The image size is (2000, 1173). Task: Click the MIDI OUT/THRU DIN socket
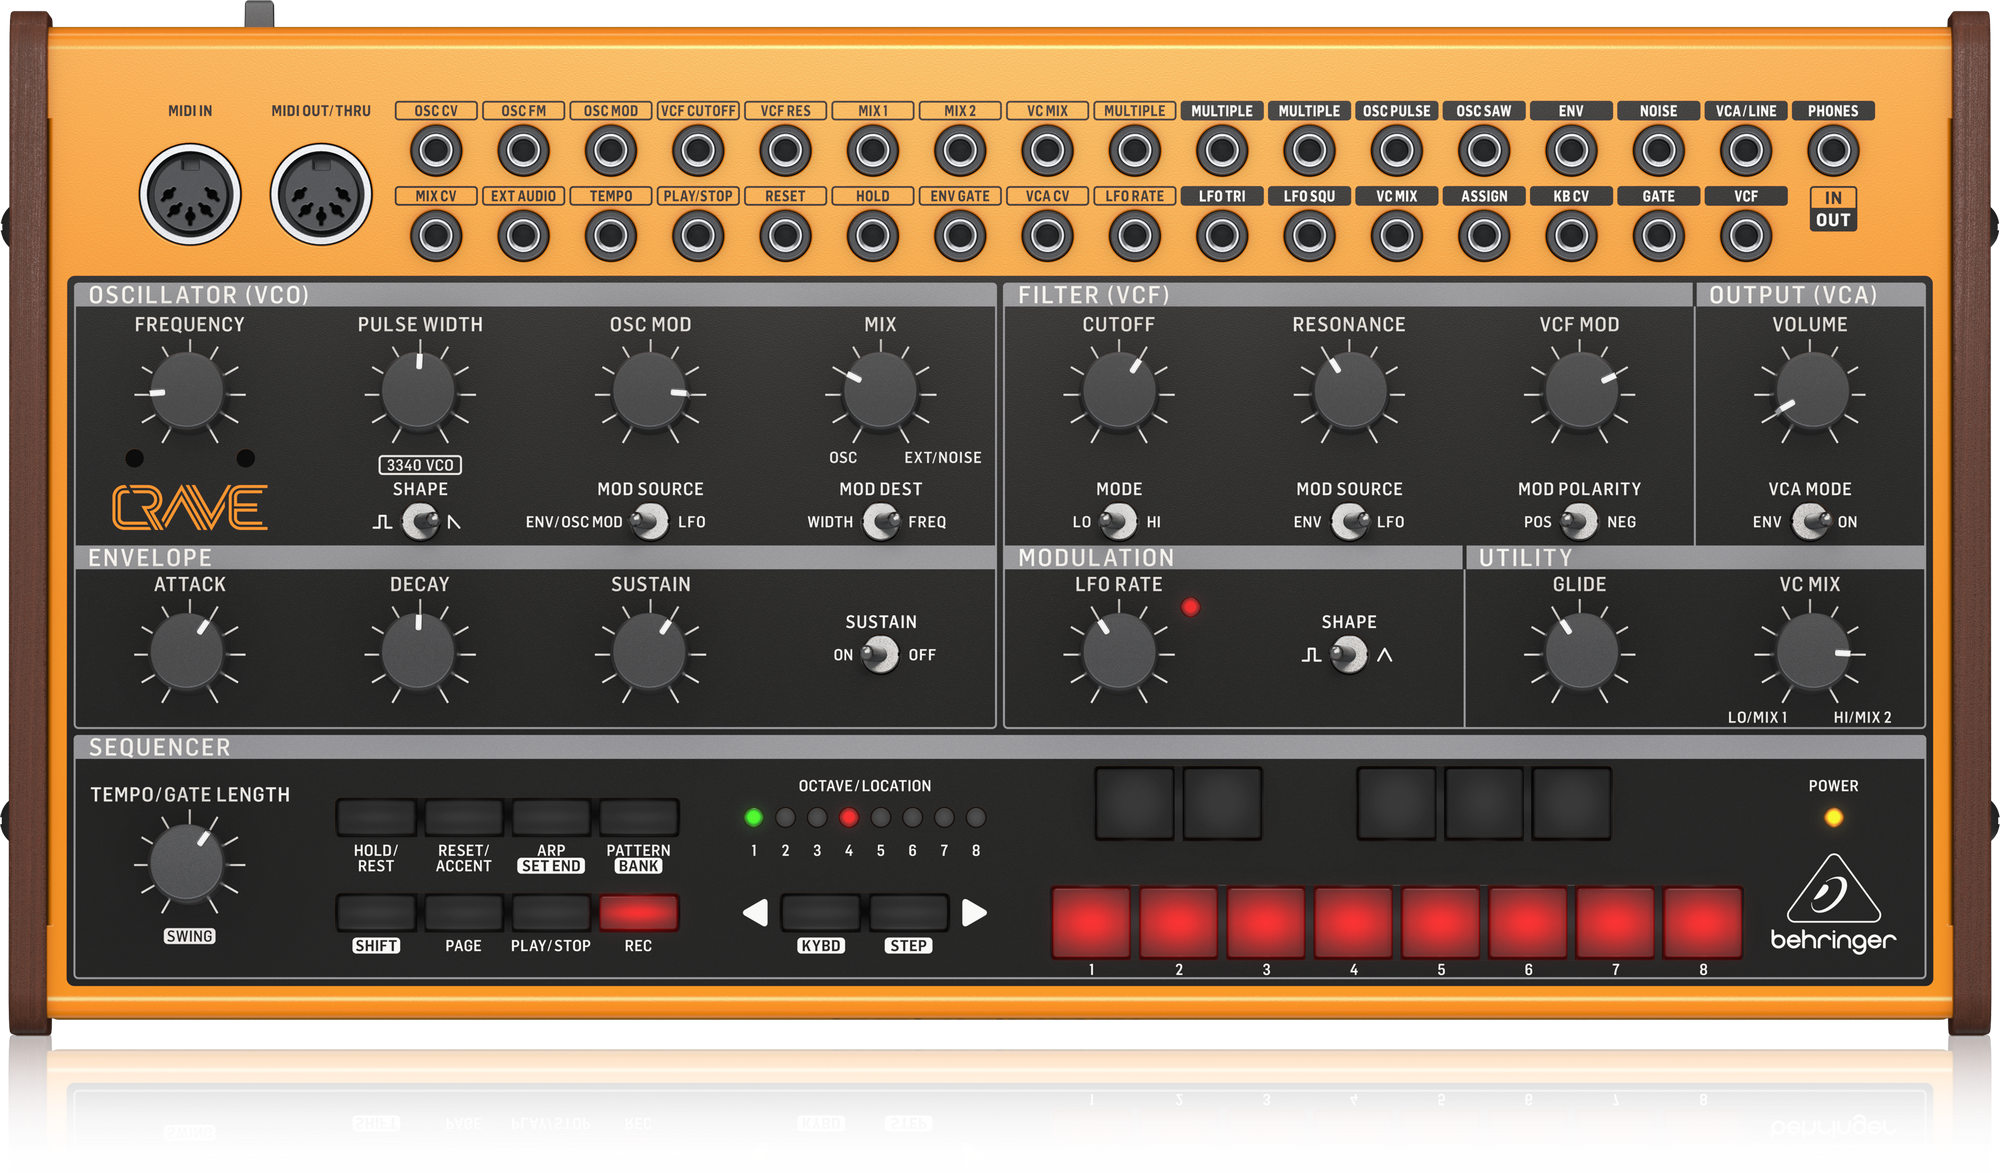click(321, 195)
